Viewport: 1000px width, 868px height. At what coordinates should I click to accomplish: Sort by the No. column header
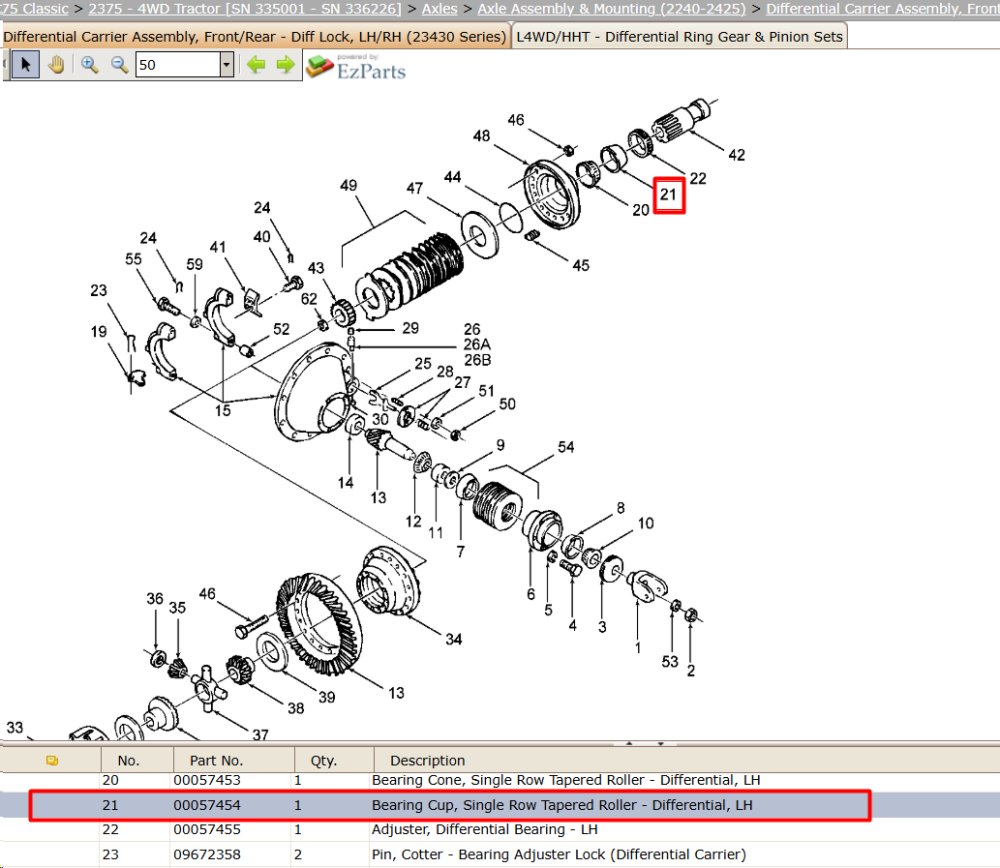pos(128,760)
